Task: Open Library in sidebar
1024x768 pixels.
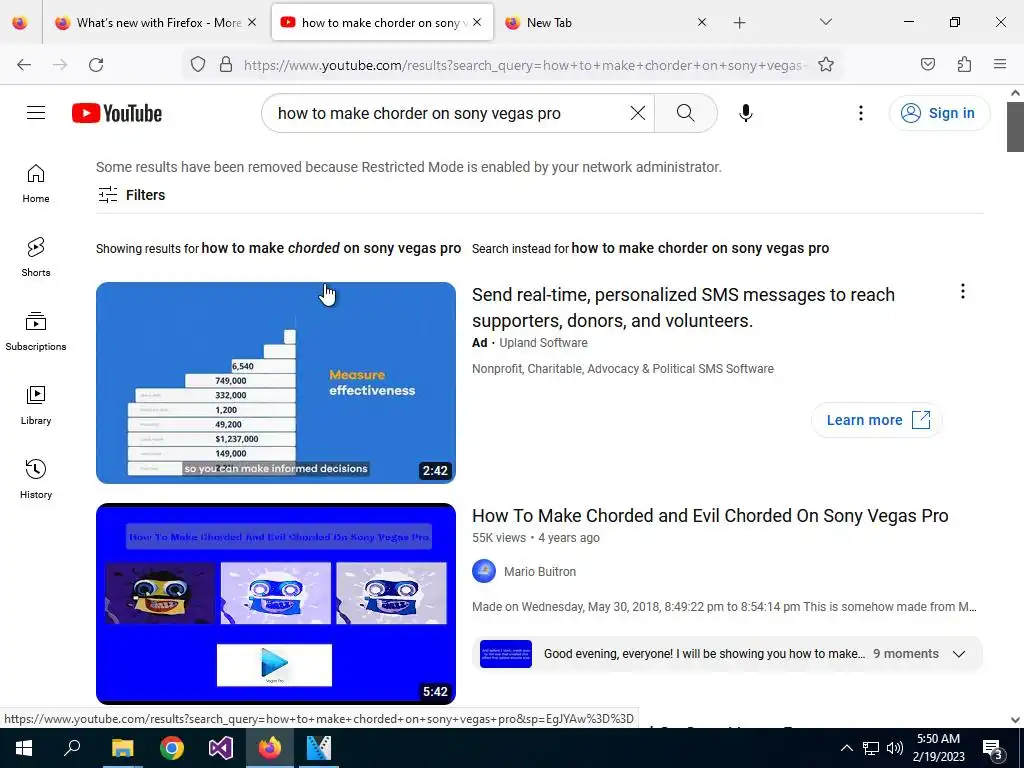Action: [x=36, y=405]
